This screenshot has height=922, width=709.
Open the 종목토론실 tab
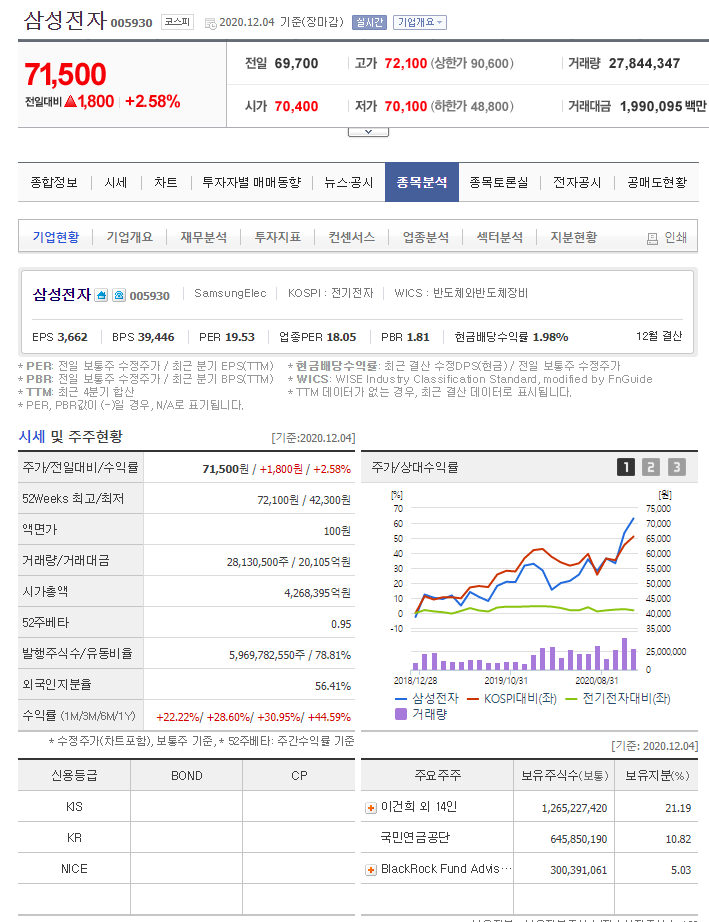(x=499, y=182)
